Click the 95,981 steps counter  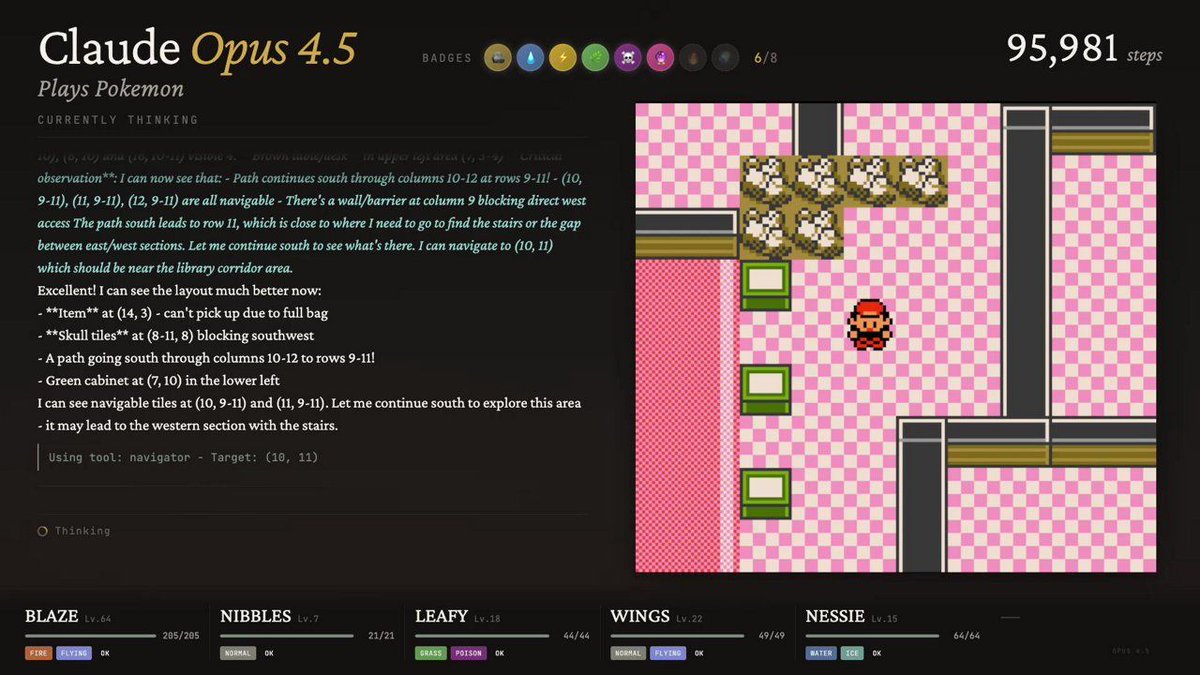(x=1084, y=49)
